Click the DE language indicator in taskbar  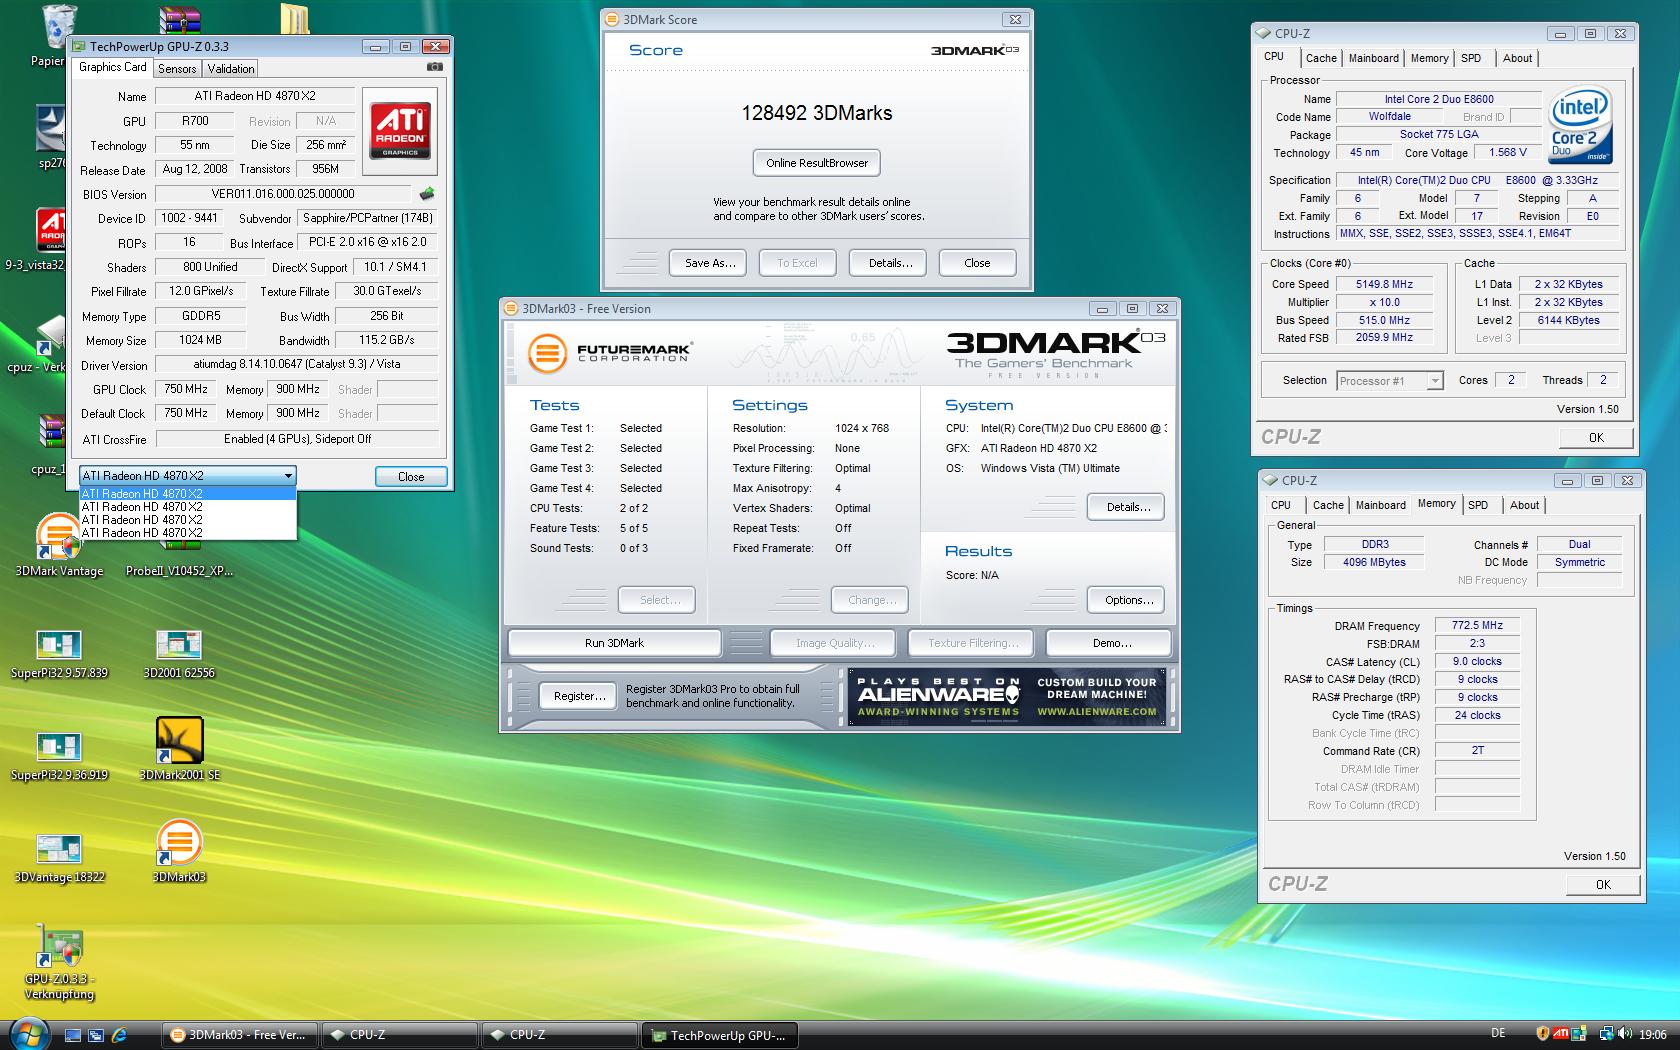coord(1498,1034)
